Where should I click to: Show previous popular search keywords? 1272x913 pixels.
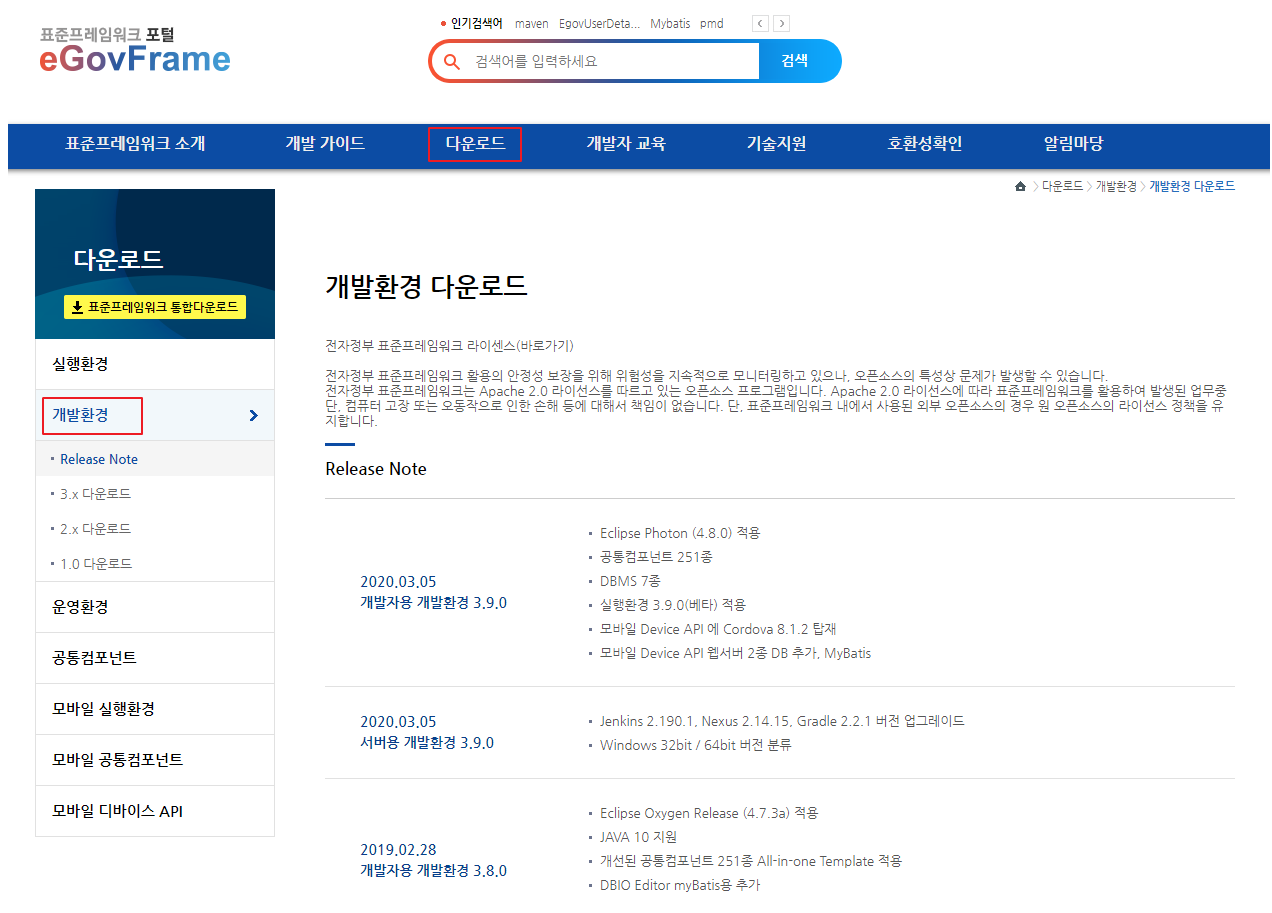click(760, 23)
